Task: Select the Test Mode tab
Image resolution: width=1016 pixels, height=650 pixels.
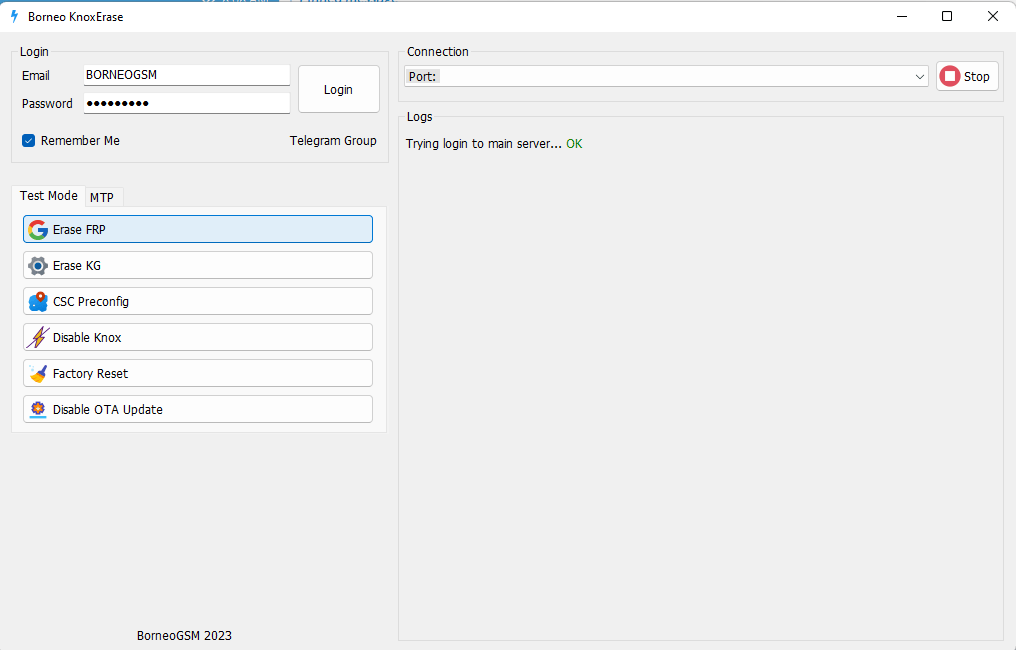Action: [48, 196]
